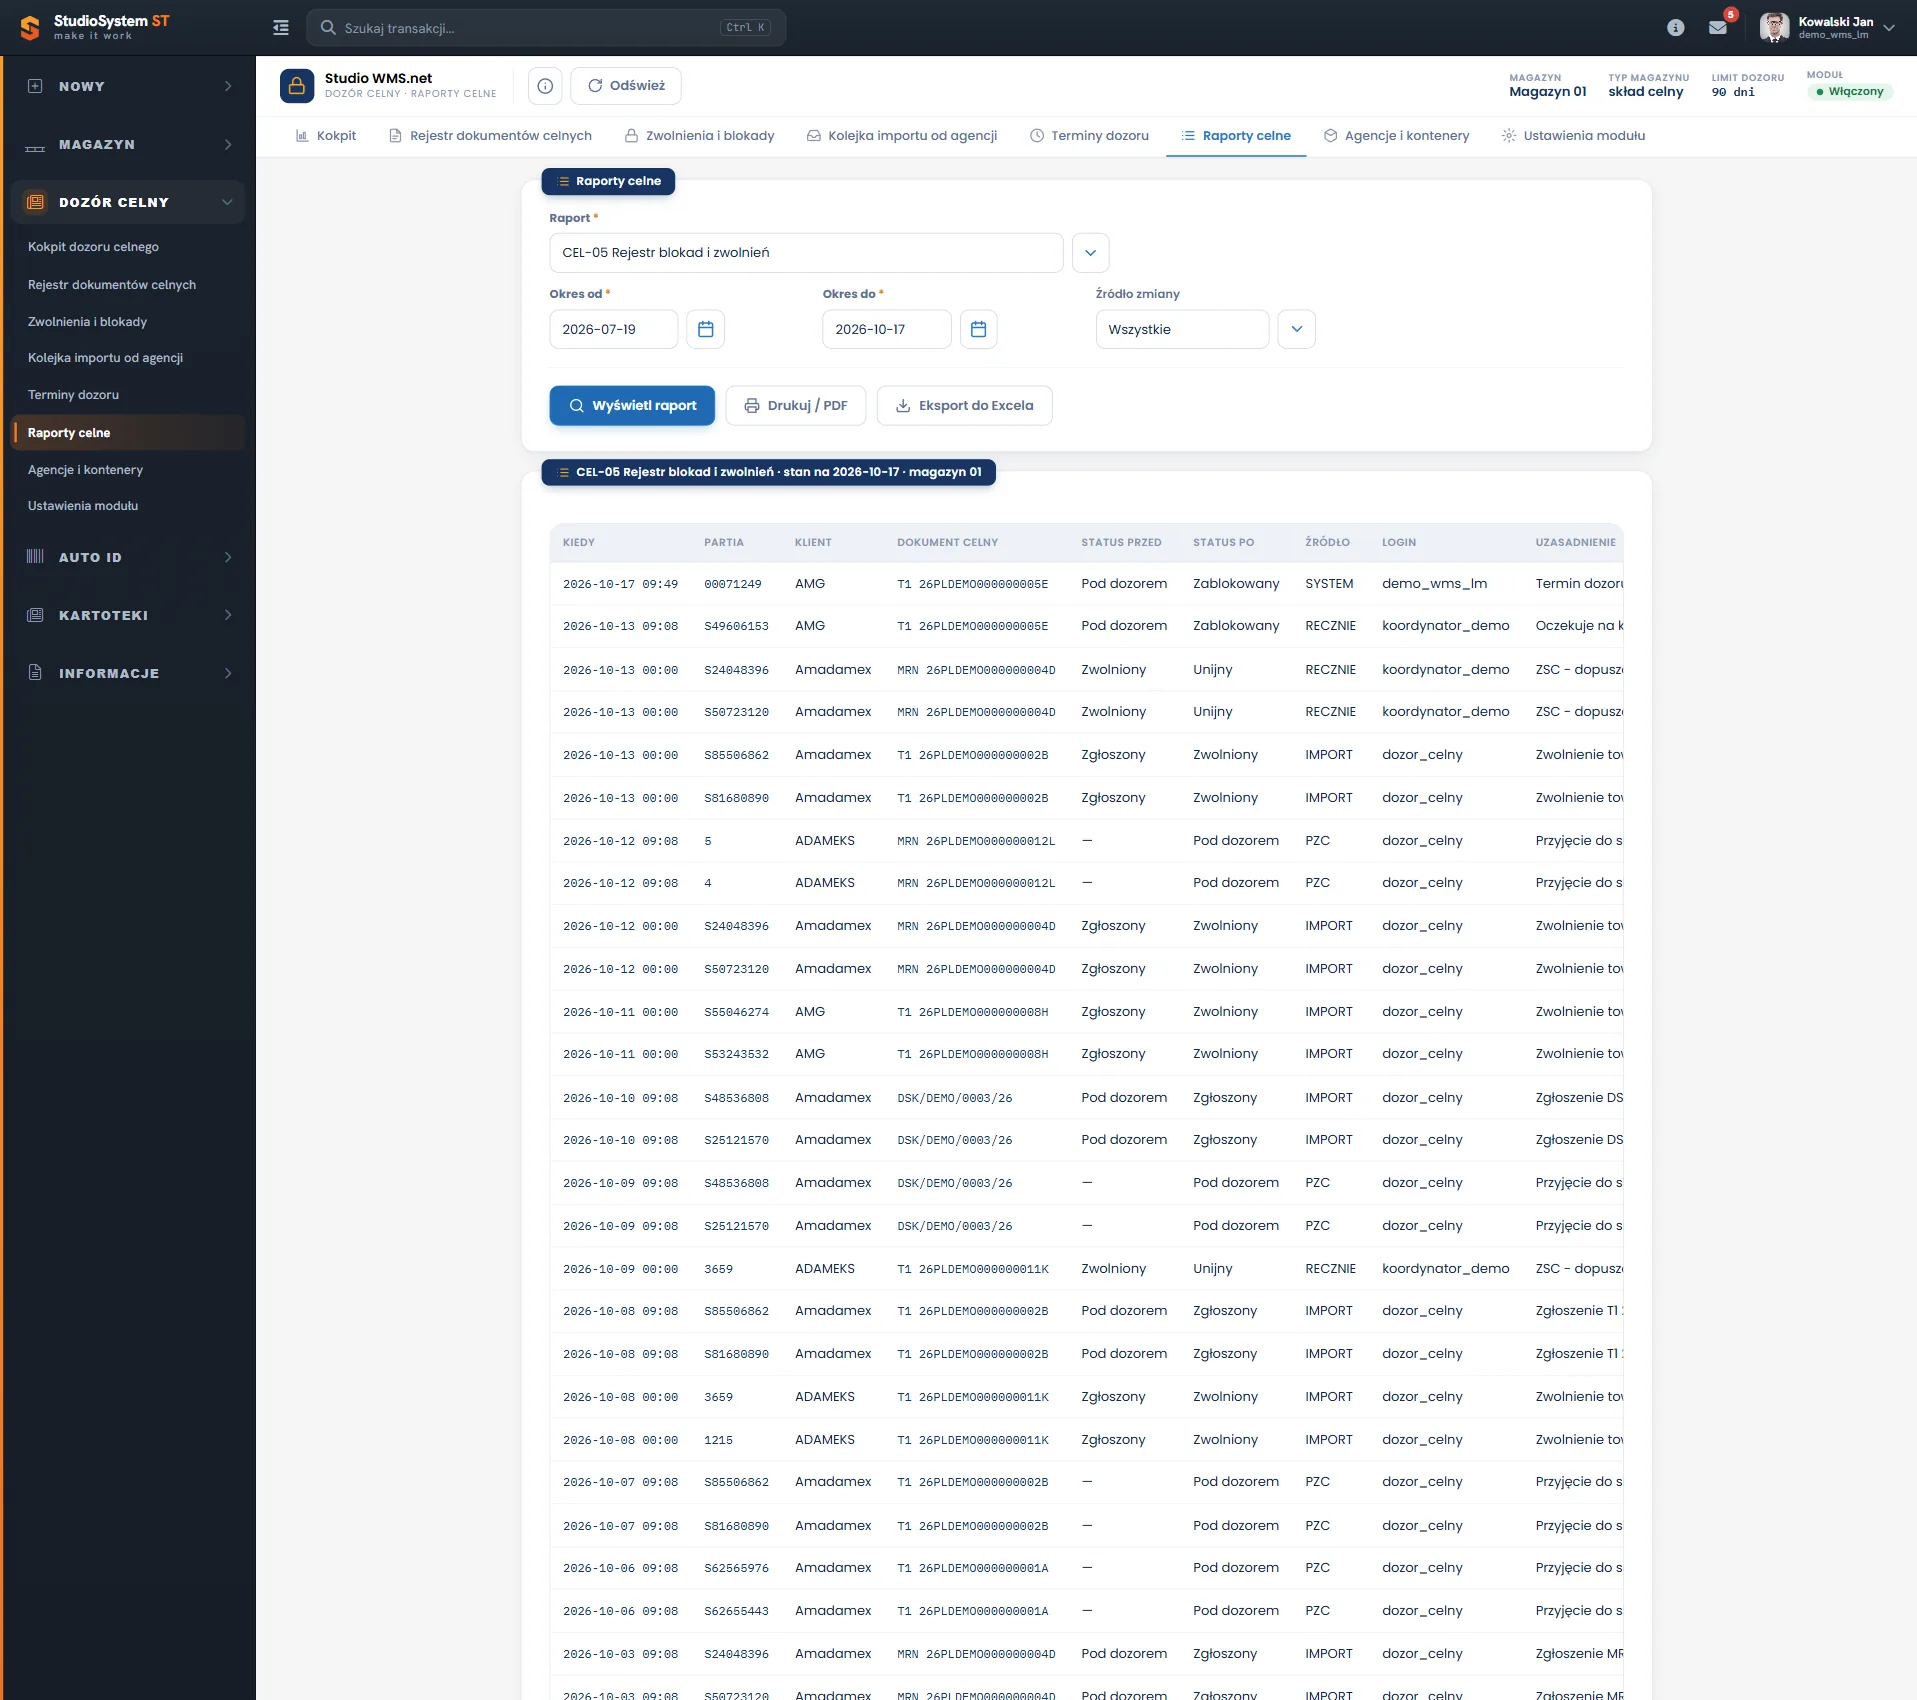This screenshot has height=1700, width=1917.
Task: Click the Auto ID barcode icon
Action: [x=35, y=557]
